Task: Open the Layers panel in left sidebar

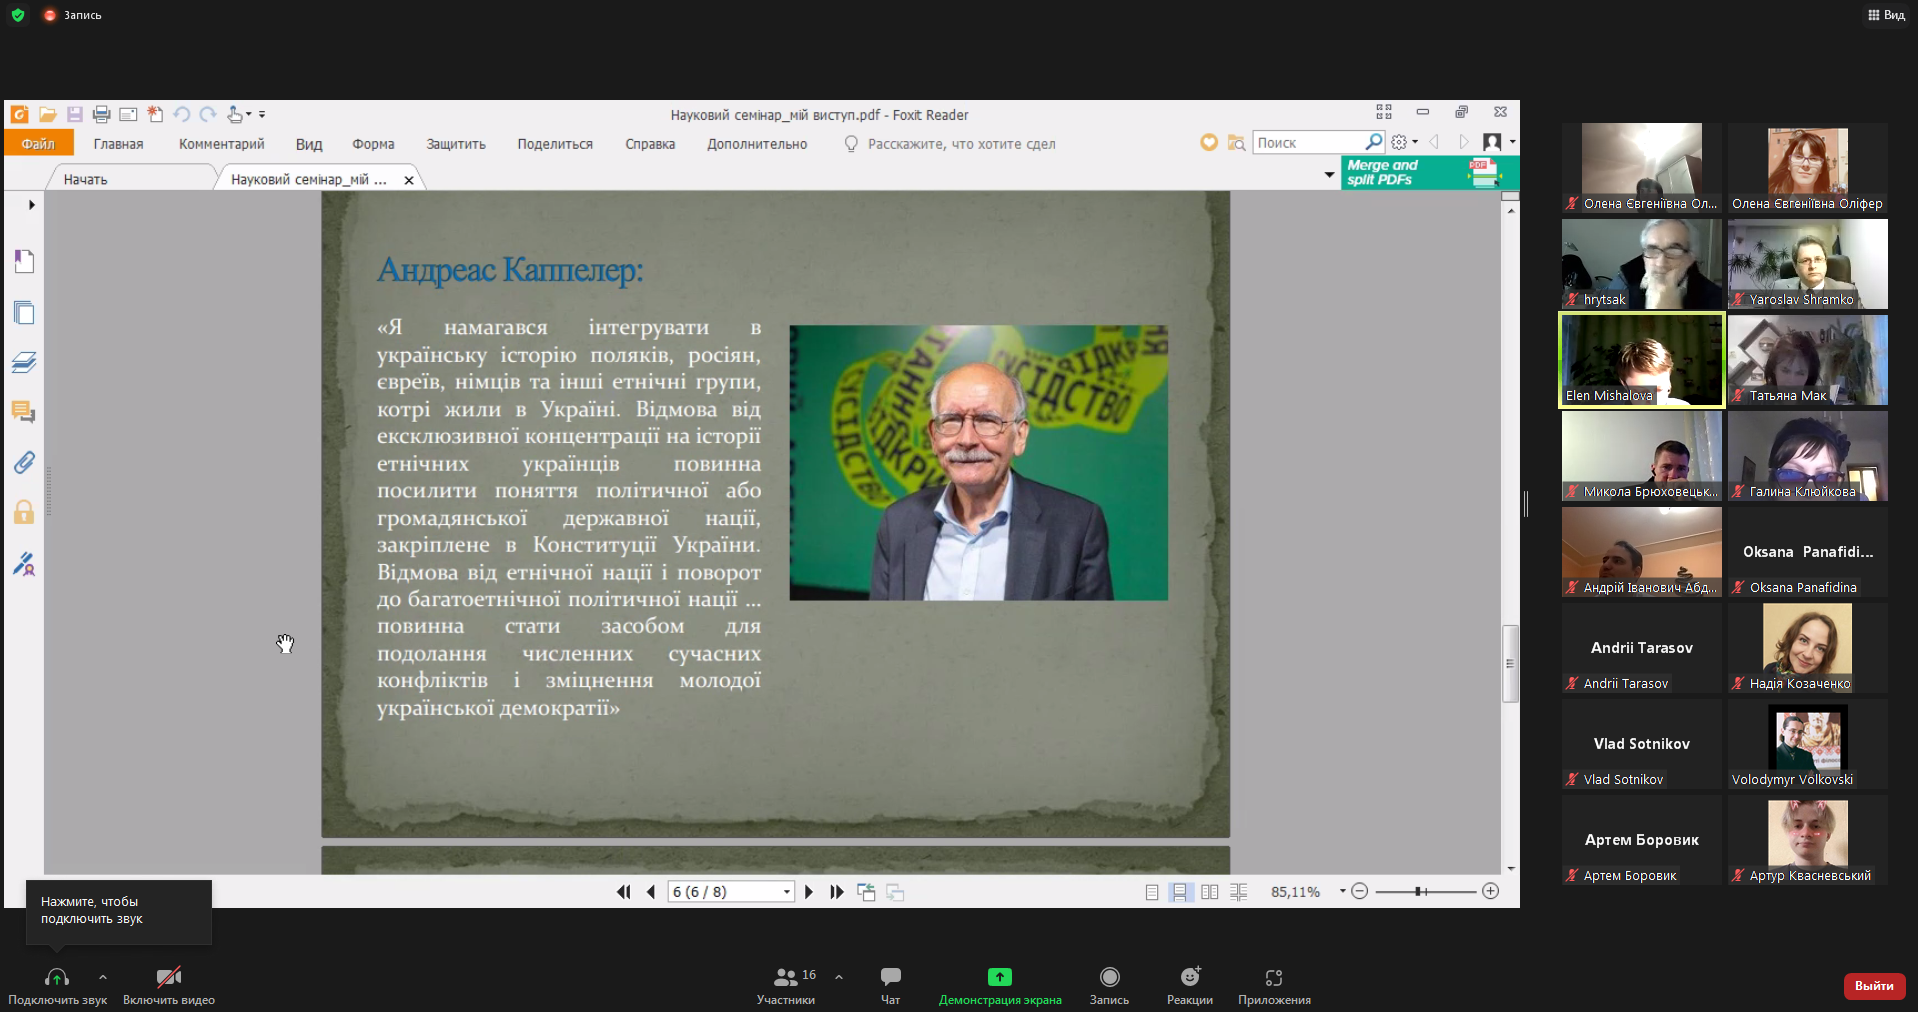Action: pyautogui.click(x=24, y=362)
